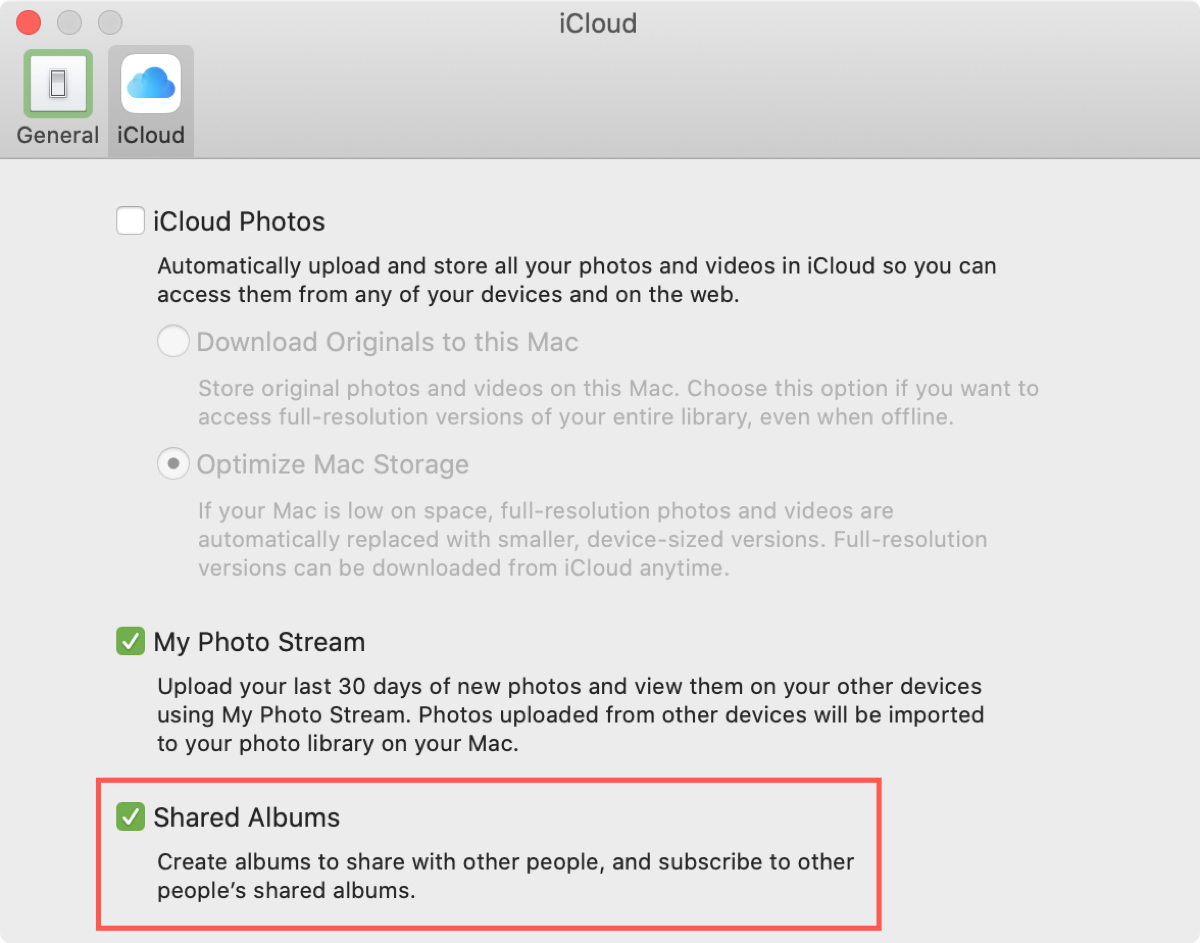This screenshot has height=943, width=1200.
Task: Switch to the General tab label
Action: click(58, 135)
